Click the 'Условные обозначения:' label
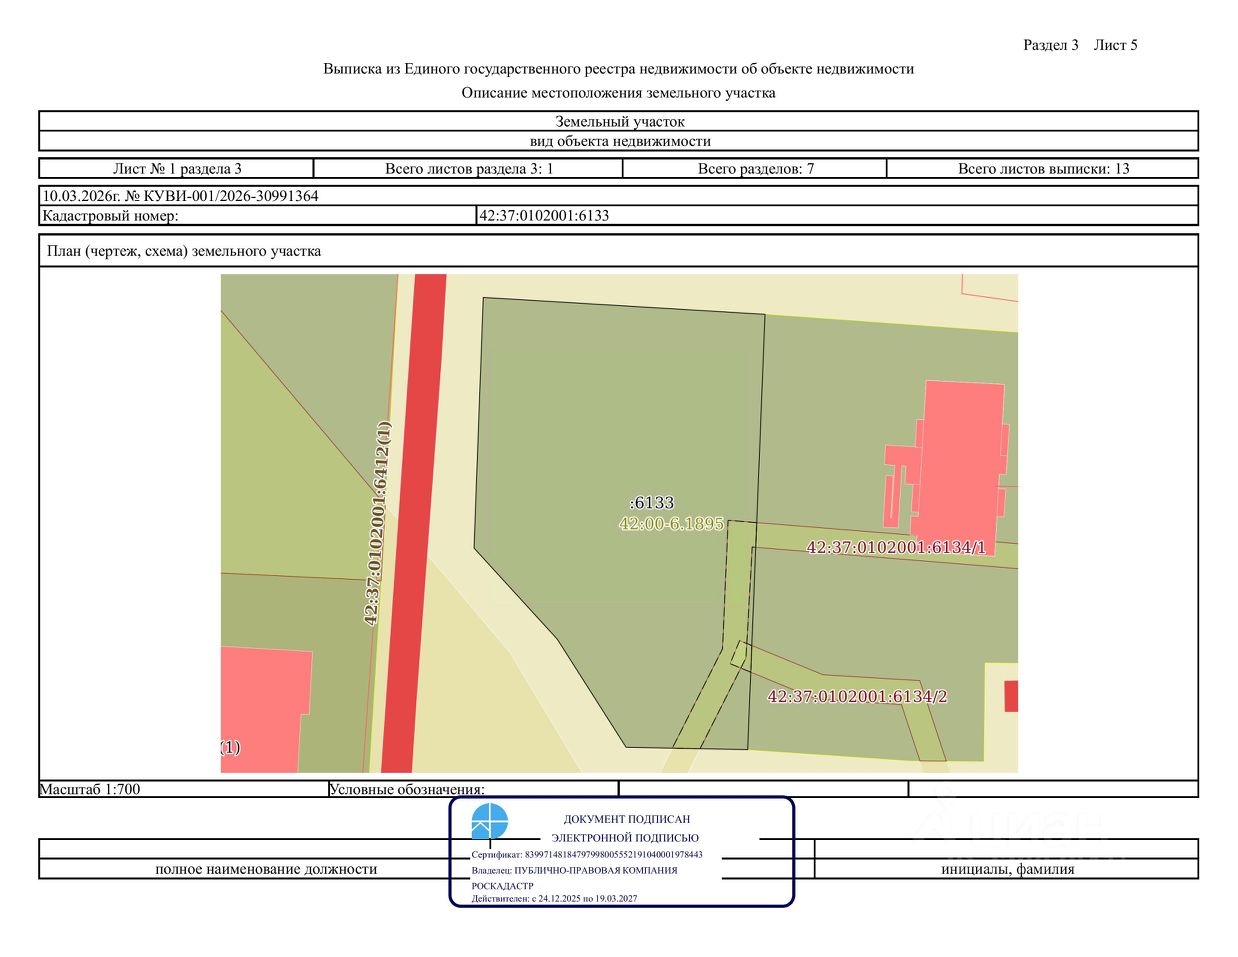Image resolution: width=1238 pixels, height=957 pixels. (x=406, y=789)
